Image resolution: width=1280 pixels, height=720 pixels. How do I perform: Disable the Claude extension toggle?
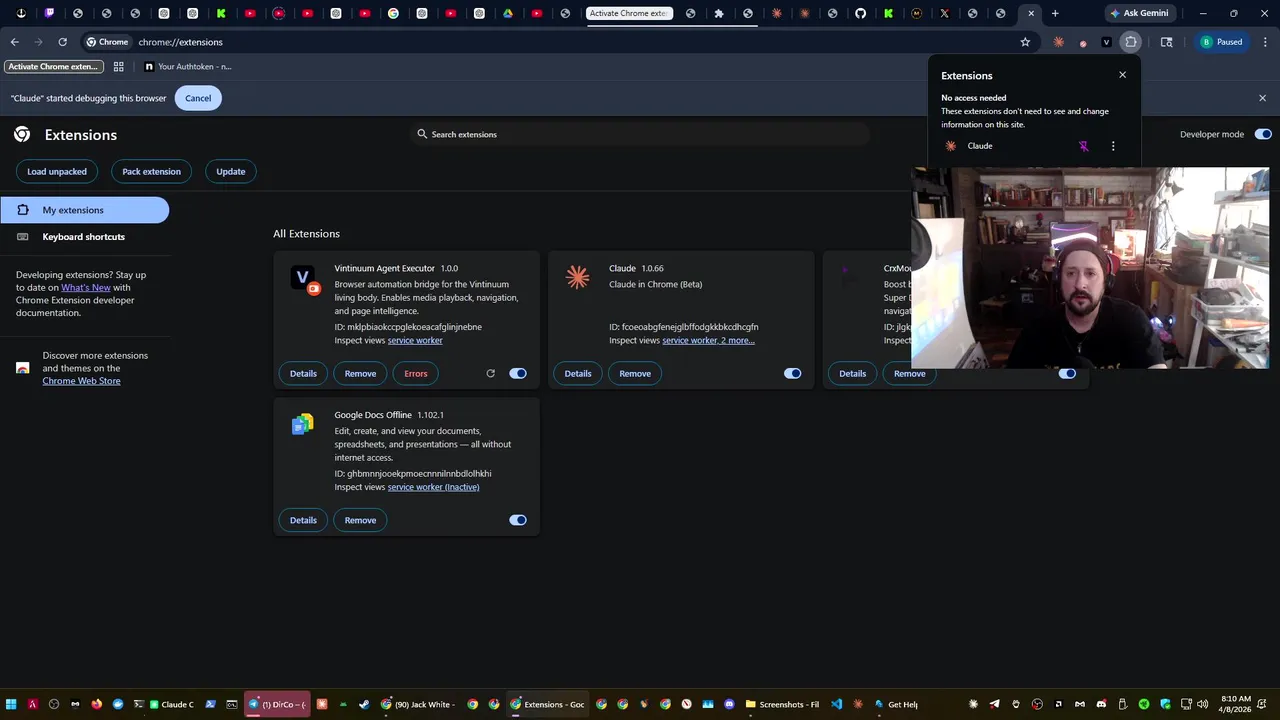click(x=792, y=373)
